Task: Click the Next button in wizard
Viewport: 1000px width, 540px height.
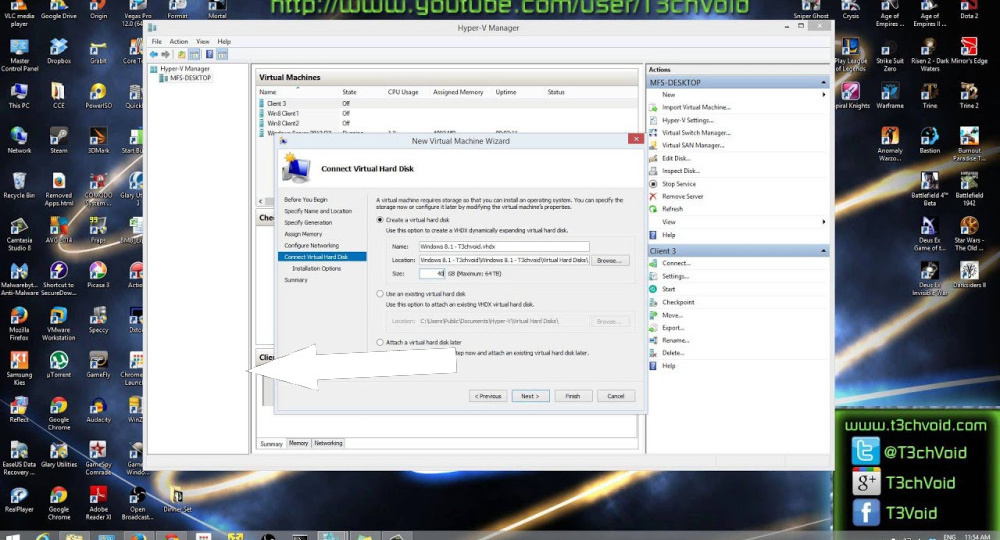Action: 529,396
